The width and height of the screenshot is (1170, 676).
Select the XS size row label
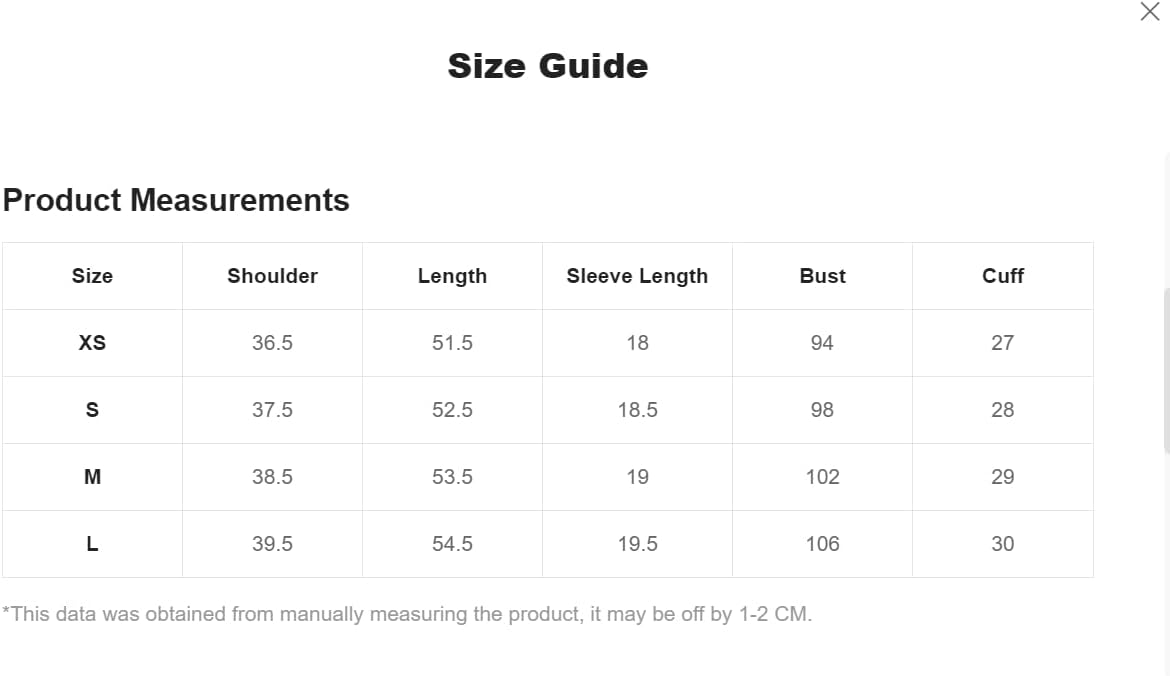click(93, 343)
